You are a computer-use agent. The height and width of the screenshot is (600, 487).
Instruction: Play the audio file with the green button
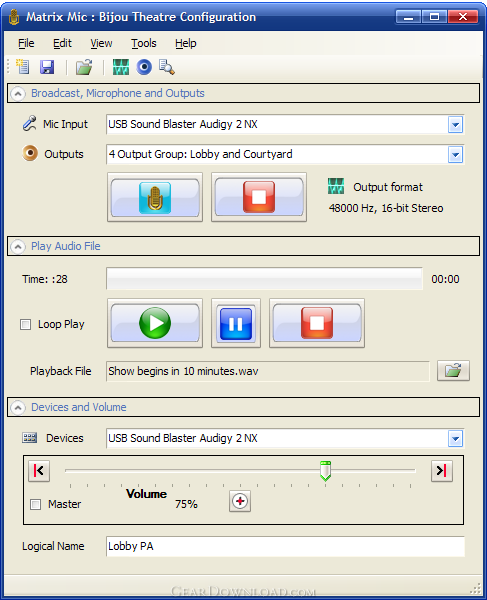click(155, 323)
